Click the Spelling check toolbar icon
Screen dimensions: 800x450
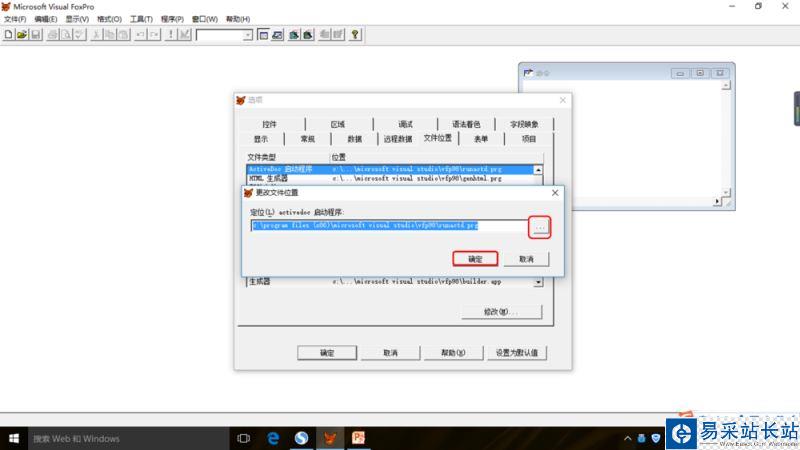pyautogui.click(x=79, y=35)
